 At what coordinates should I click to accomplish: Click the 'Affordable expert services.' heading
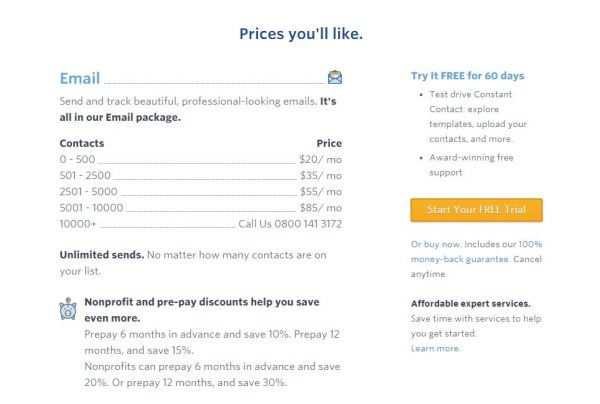point(471,303)
